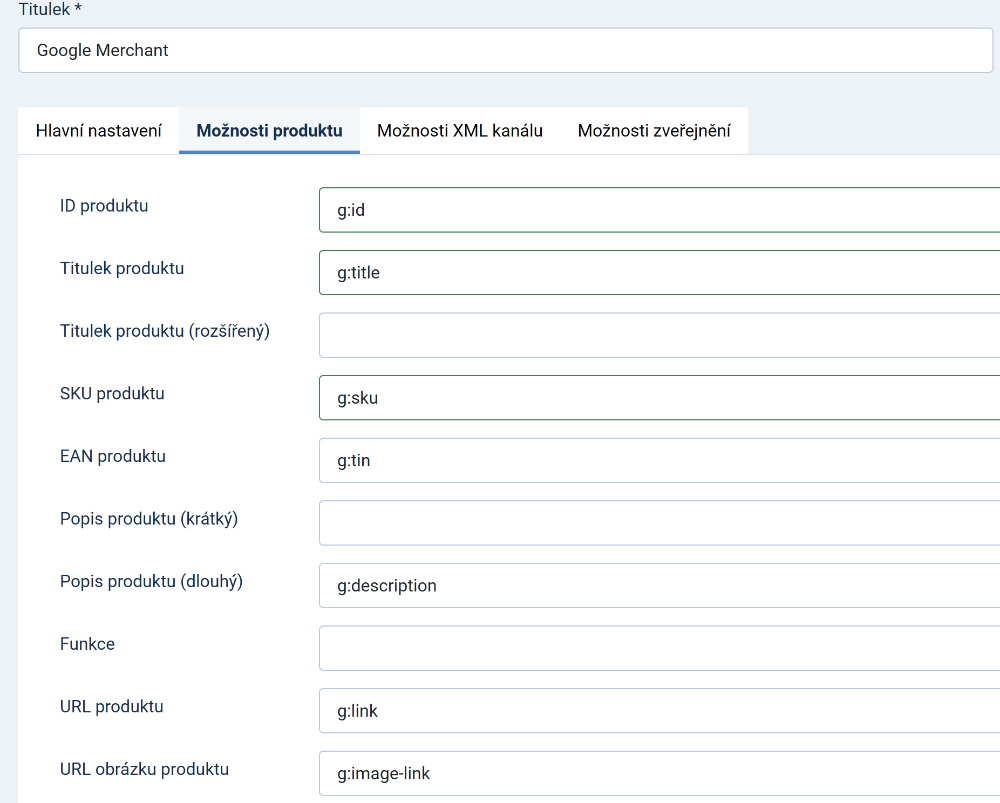The height and width of the screenshot is (803, 1000).
Task: Click the "EAN produktu" label text
Action: [x=113, y=456]
